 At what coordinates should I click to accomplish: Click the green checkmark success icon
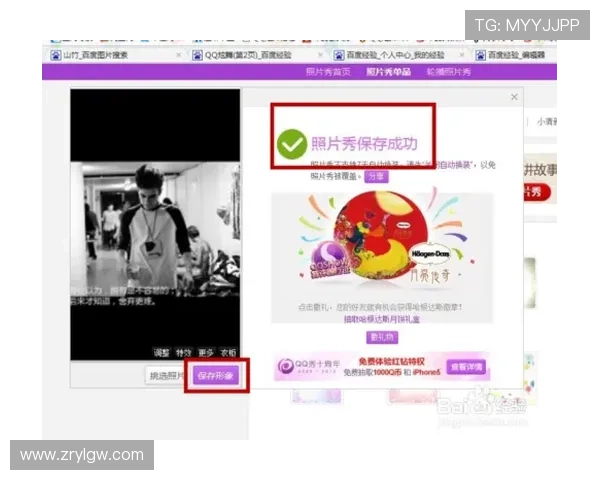pos(291,144)
